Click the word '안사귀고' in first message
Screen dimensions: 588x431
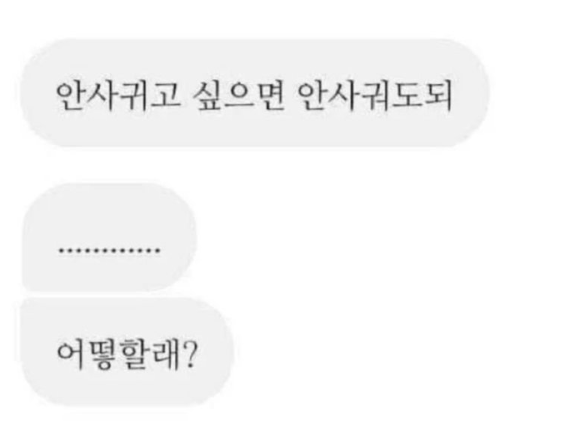118,95
